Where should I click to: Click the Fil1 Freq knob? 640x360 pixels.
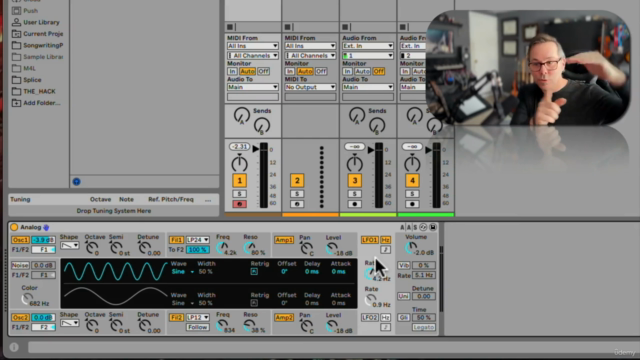[x=222, y=247]
